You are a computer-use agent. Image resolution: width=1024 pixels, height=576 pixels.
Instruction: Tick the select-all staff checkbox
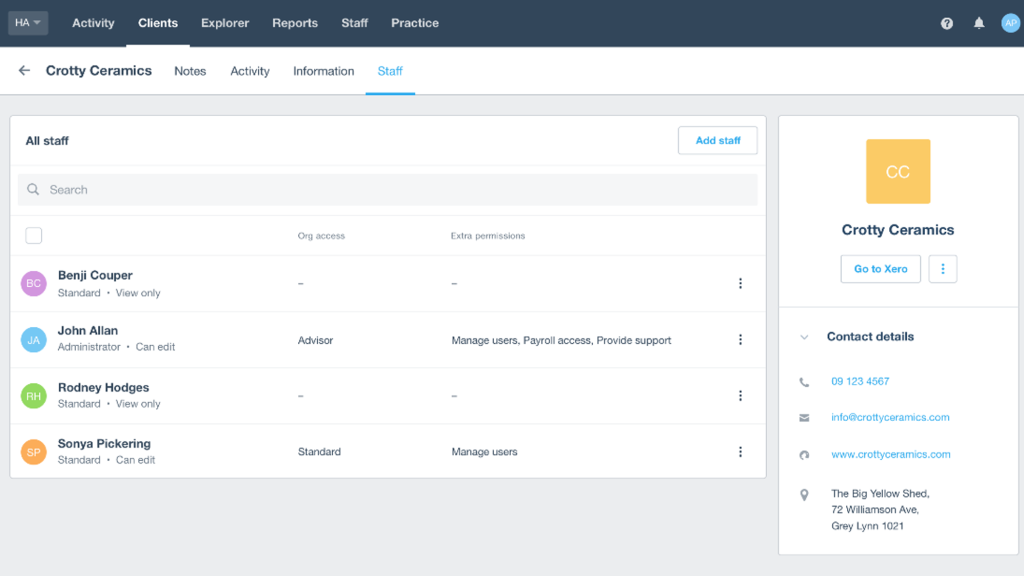pyautogui.click(x=33, y=235)
